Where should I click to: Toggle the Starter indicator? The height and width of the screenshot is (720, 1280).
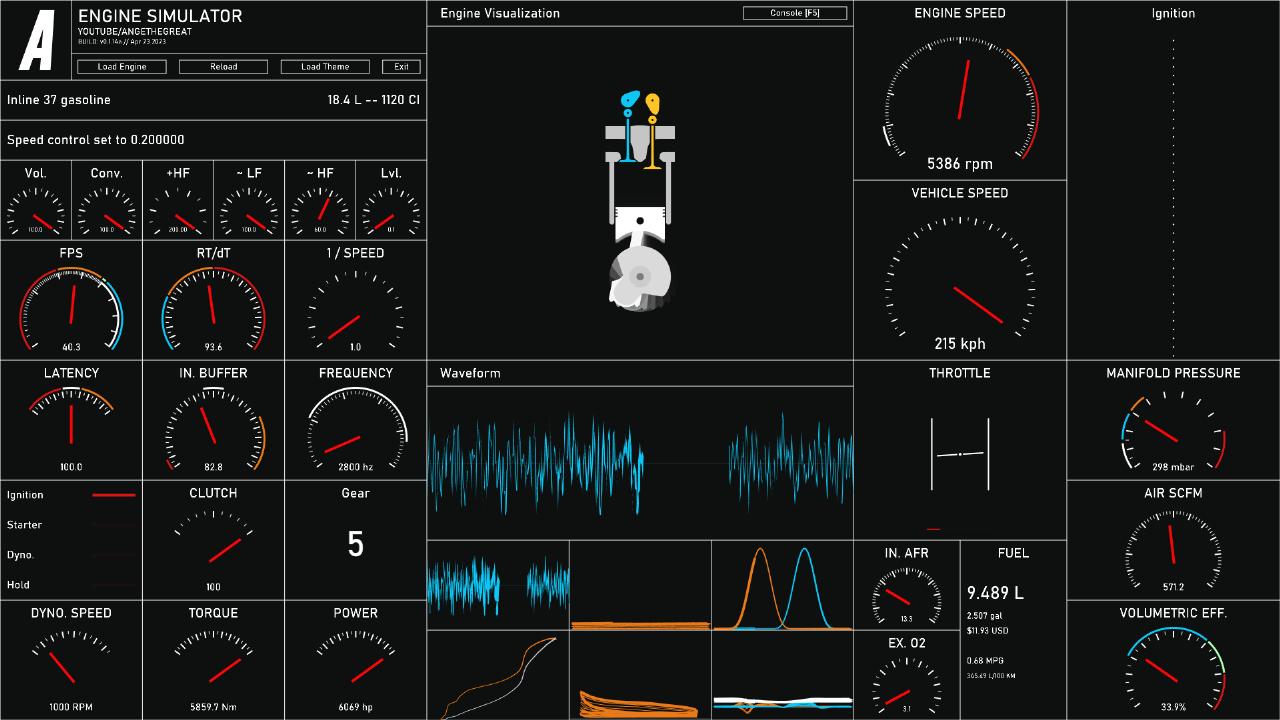pyautogui.click(x=113, y=525)
